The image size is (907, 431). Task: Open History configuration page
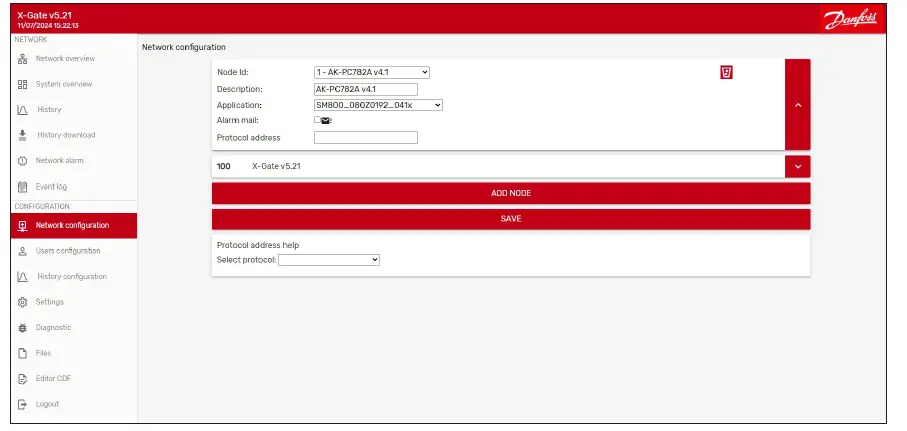(73, 277)
